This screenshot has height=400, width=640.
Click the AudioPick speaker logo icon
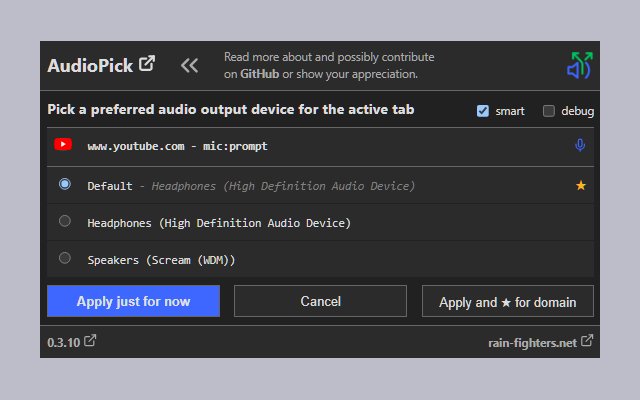click(579, 65)
